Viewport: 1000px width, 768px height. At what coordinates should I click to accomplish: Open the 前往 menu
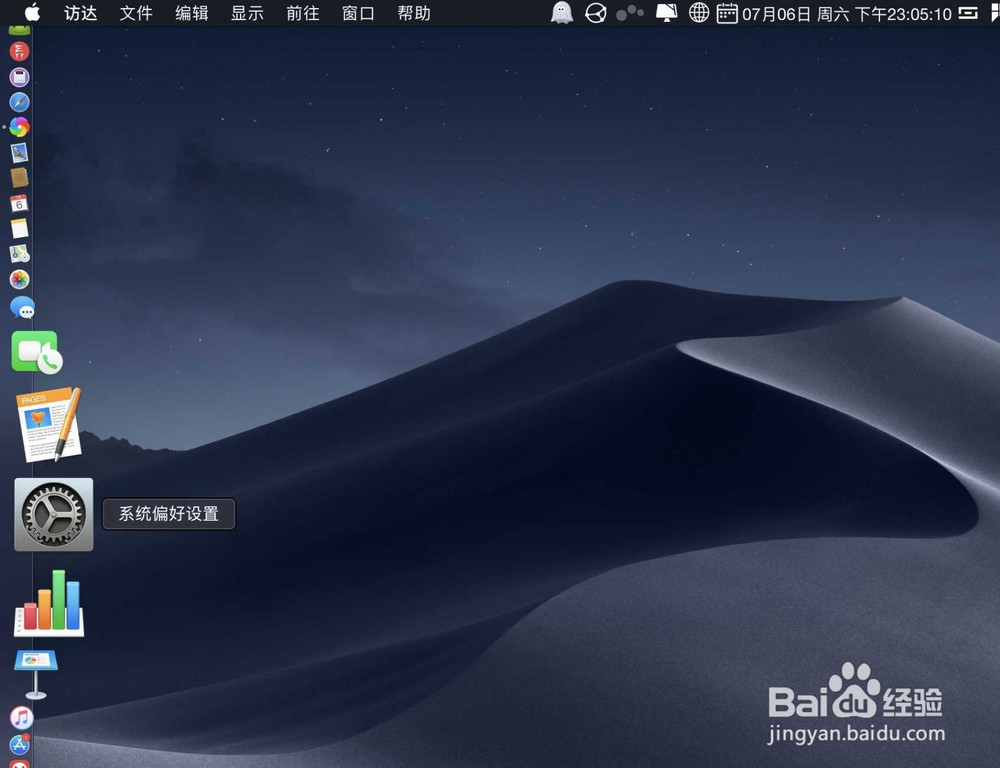coord(302,13)
